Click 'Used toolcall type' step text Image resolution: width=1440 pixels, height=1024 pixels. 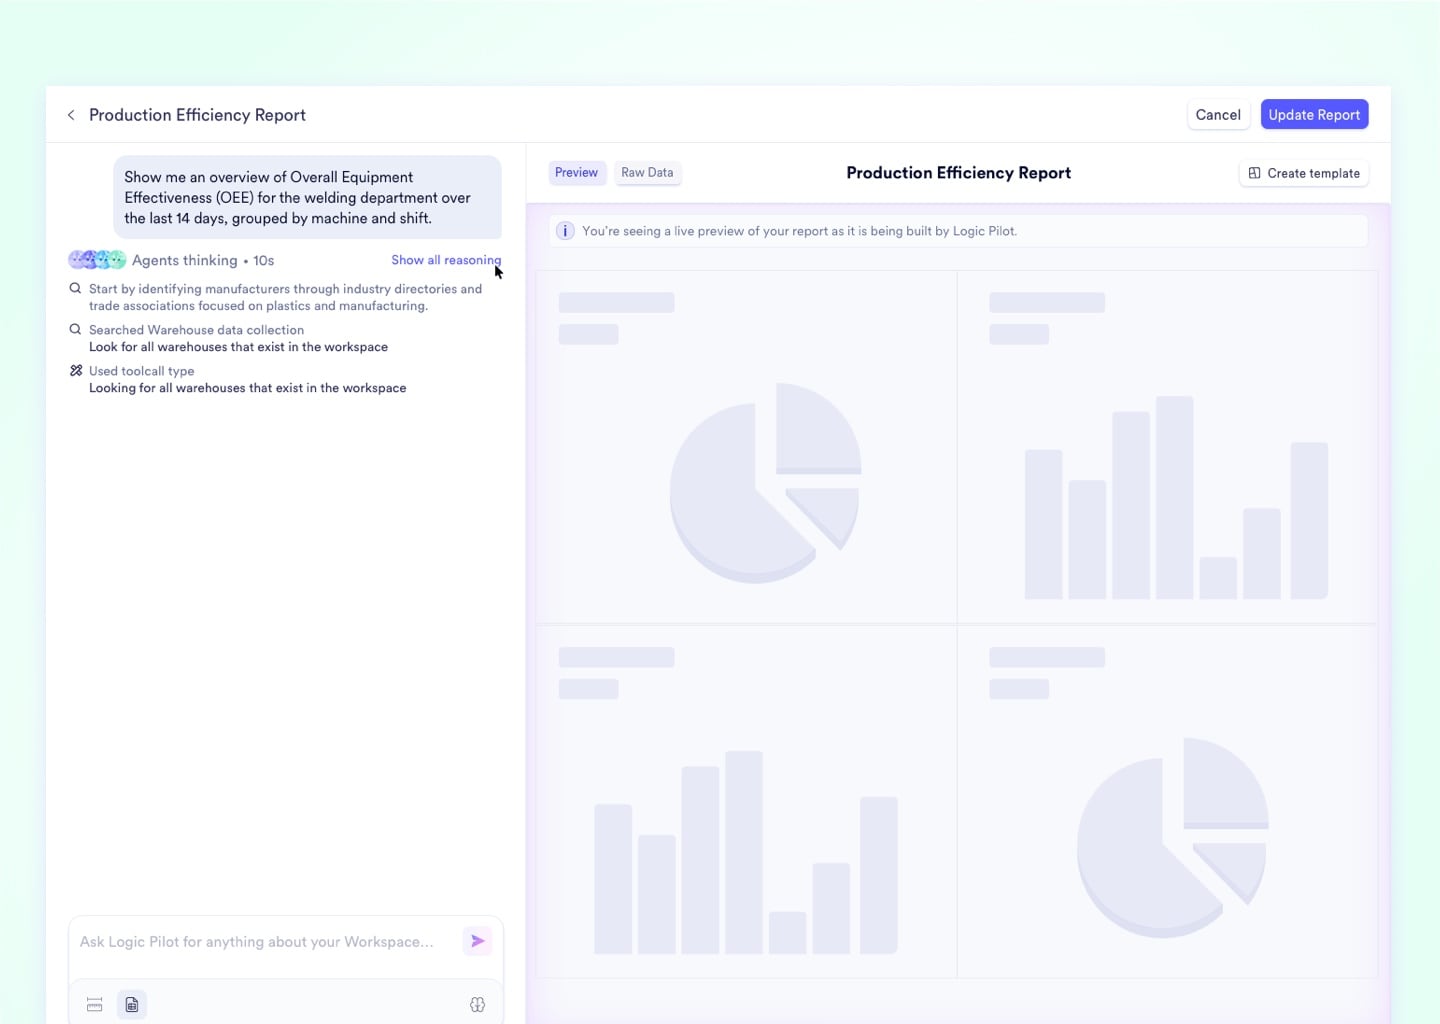(141, 371)
